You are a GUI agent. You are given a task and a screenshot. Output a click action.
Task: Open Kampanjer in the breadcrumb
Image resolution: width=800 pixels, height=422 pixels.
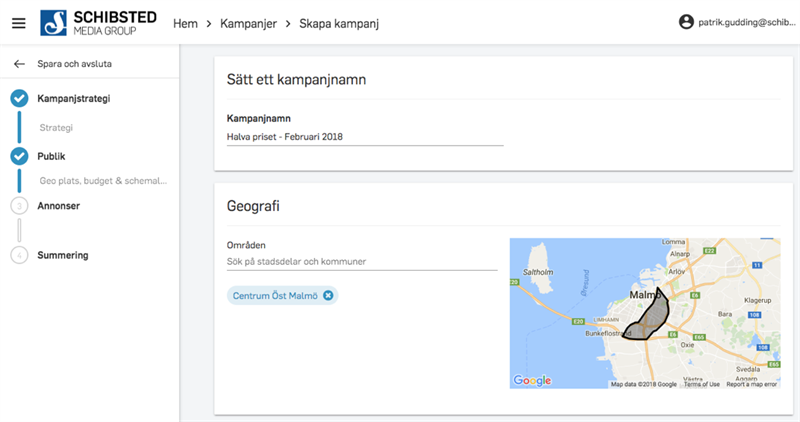tap(248, 22)
